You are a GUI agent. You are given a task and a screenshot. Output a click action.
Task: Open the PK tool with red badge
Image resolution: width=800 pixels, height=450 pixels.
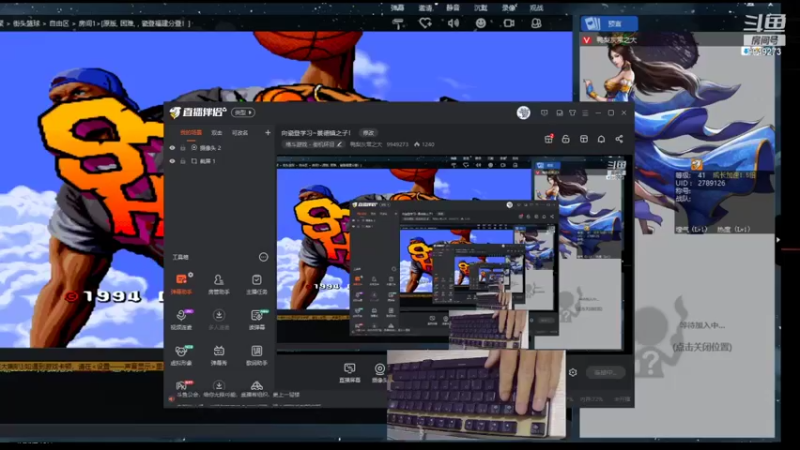click(182, 385)
